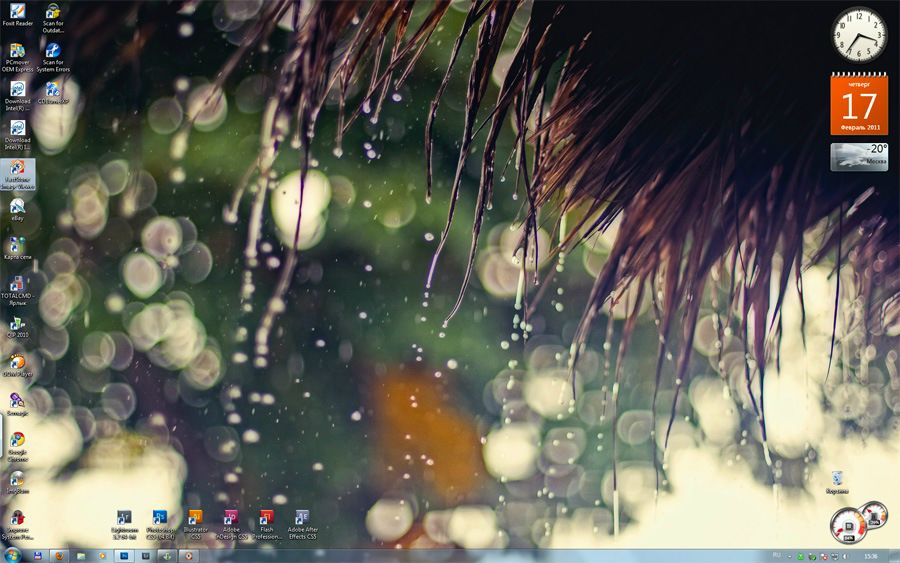Open the Adobe After Effects CS5 shortcut
This screenshot has height=563, width=900.
302,525
